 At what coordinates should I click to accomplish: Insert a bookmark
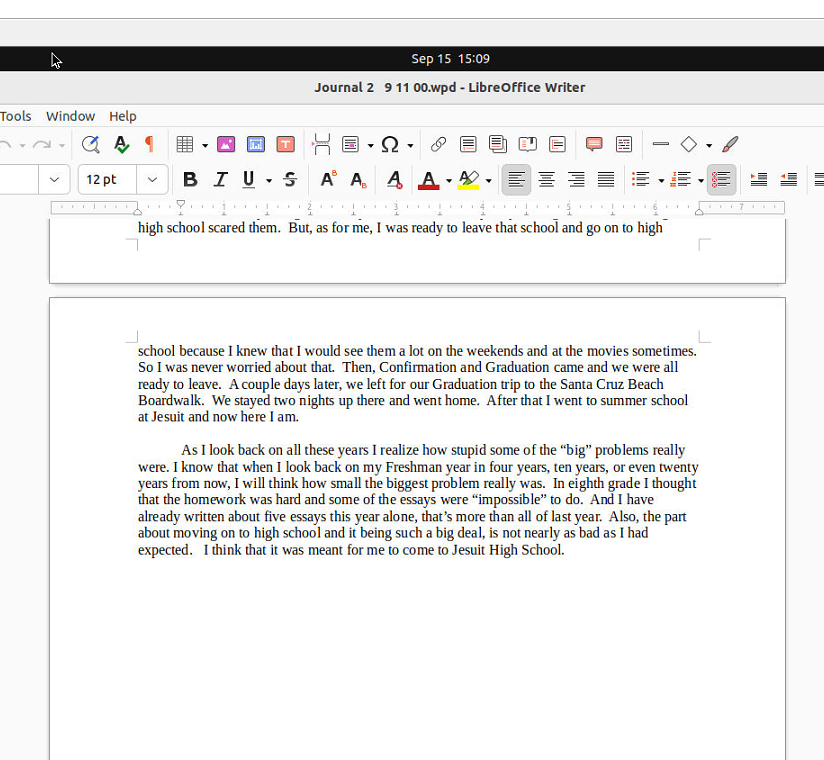coord(528,144)
